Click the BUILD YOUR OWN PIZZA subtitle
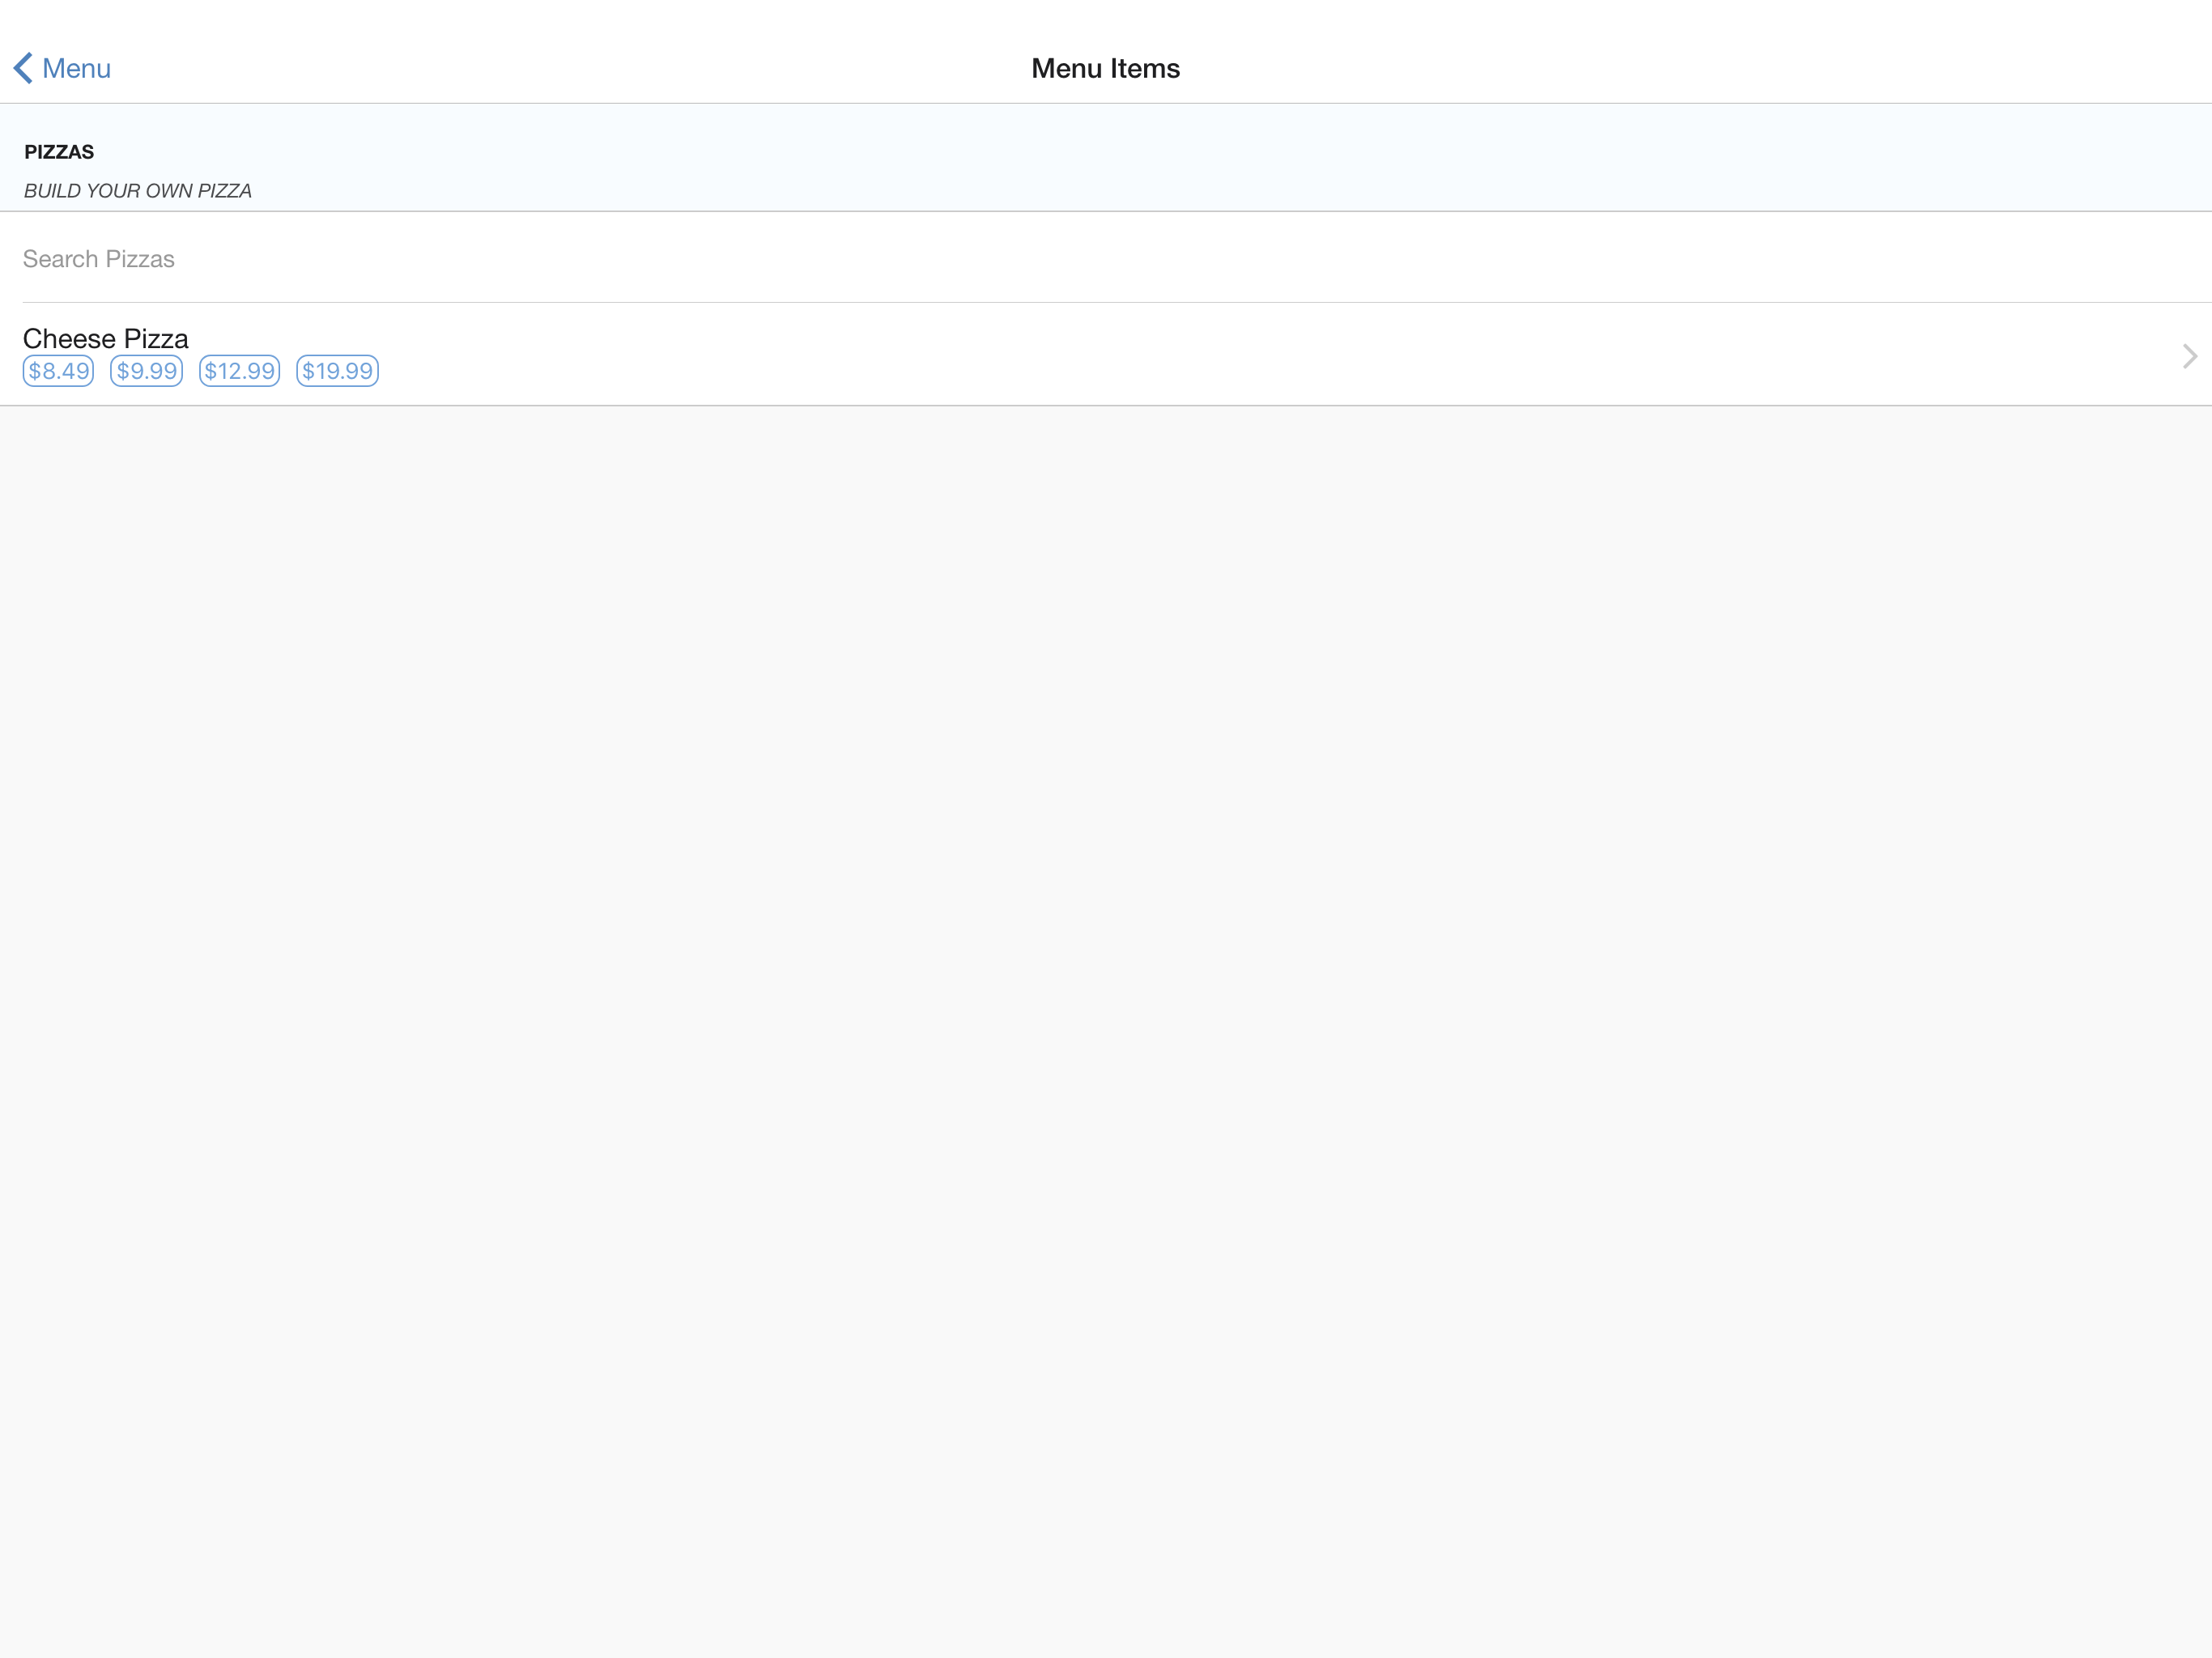Viewport: 2212px width, 1658px height. (x=138, y=191)
